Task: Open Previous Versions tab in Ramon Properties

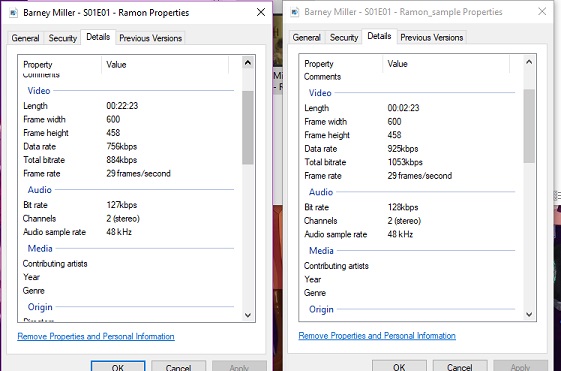Action: [151, 38]
